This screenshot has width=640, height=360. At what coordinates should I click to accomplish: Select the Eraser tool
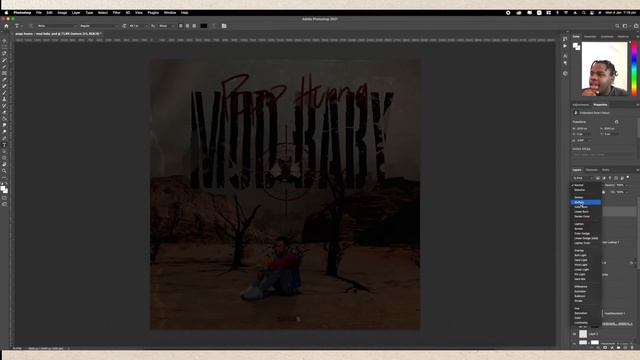4,112
